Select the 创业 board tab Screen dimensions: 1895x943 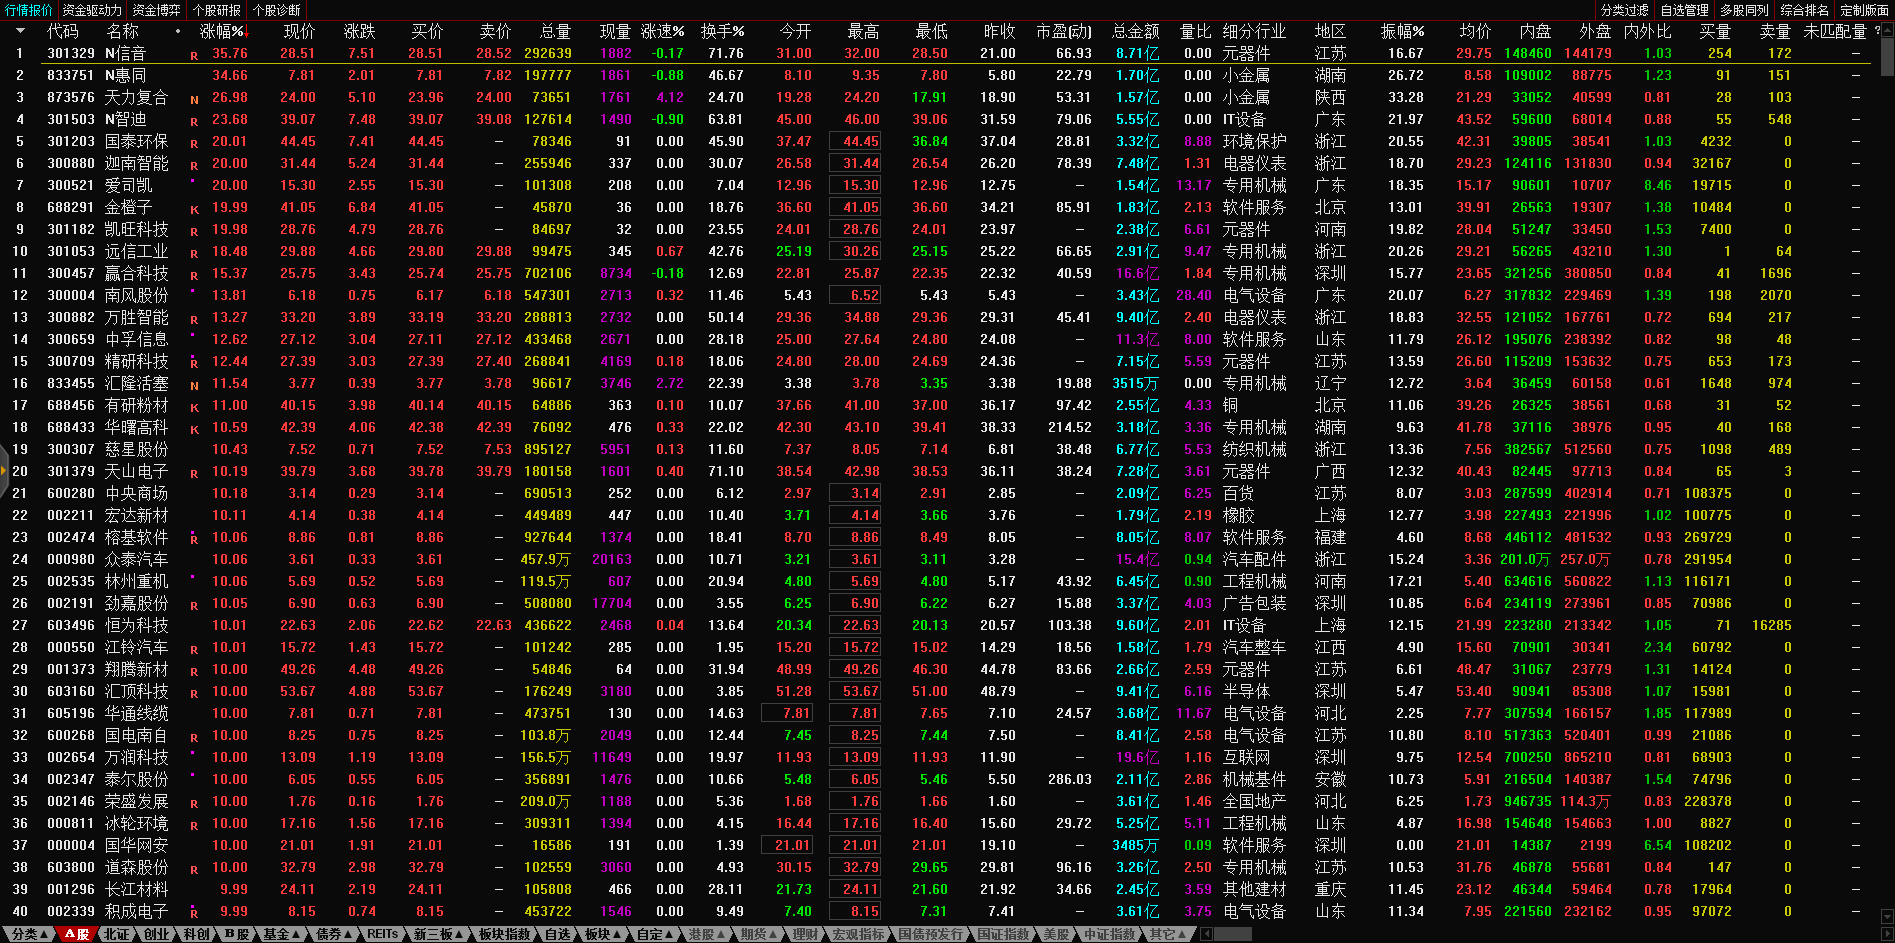pyautogui.click(x=157, y=934)
